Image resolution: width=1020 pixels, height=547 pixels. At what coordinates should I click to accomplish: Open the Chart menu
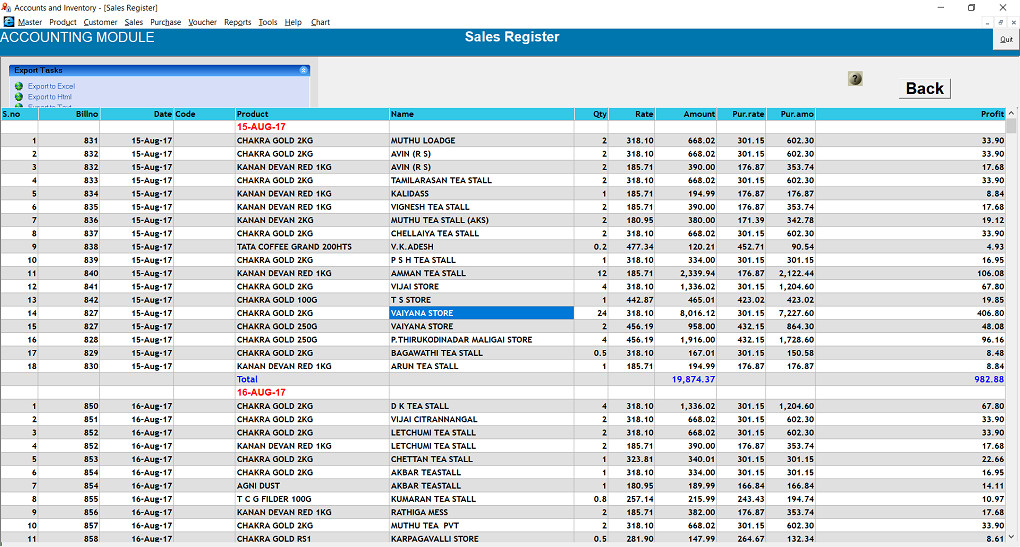[x=320, y=22]
